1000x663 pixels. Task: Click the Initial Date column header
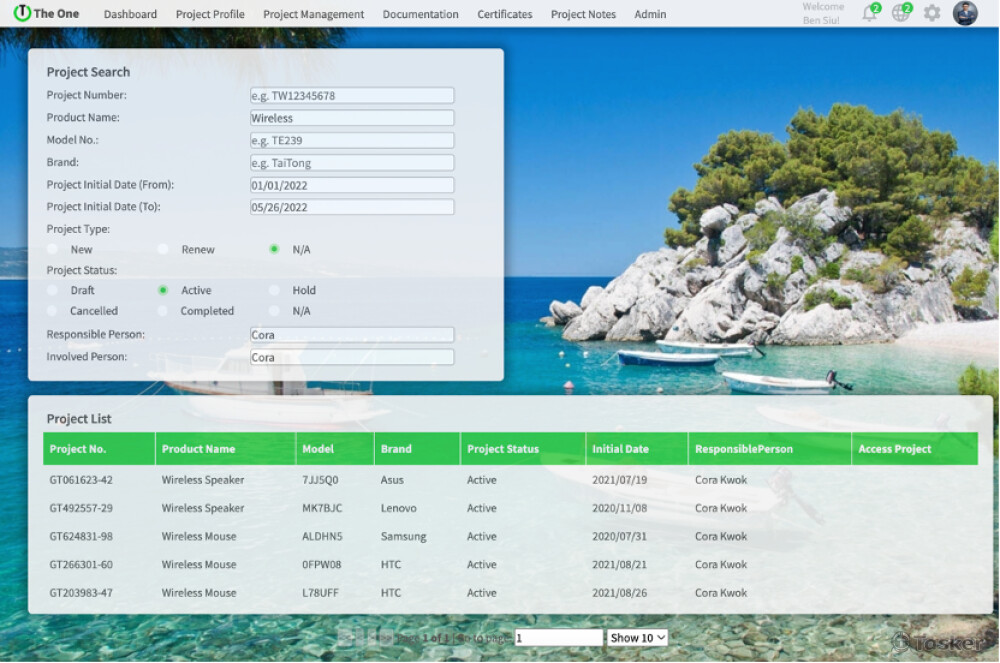620,449
